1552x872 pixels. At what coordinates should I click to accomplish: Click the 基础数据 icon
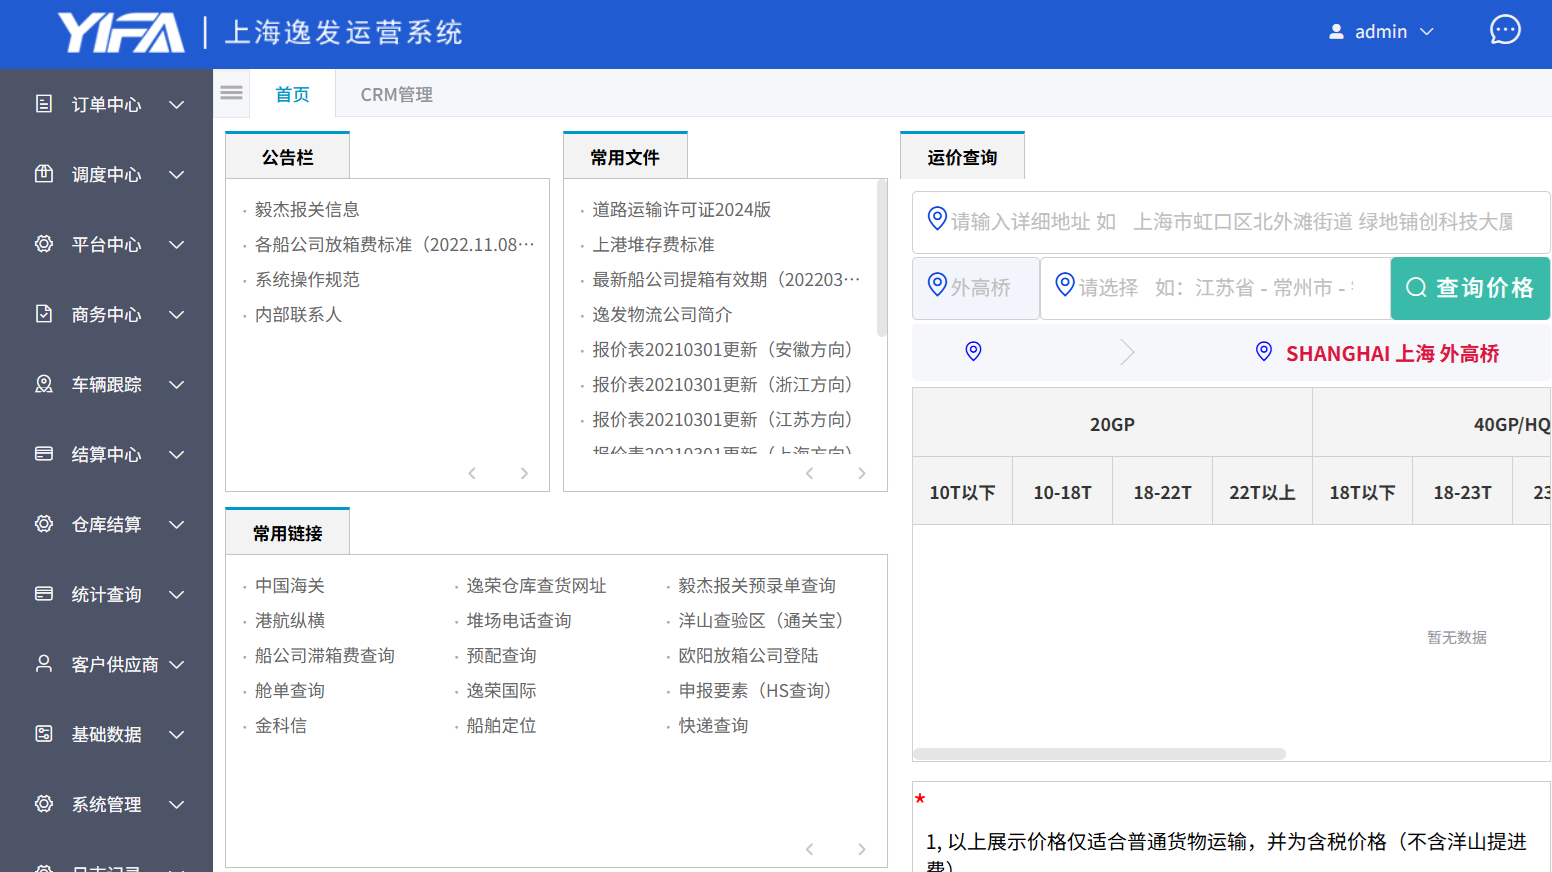click(x=44, y=734)
